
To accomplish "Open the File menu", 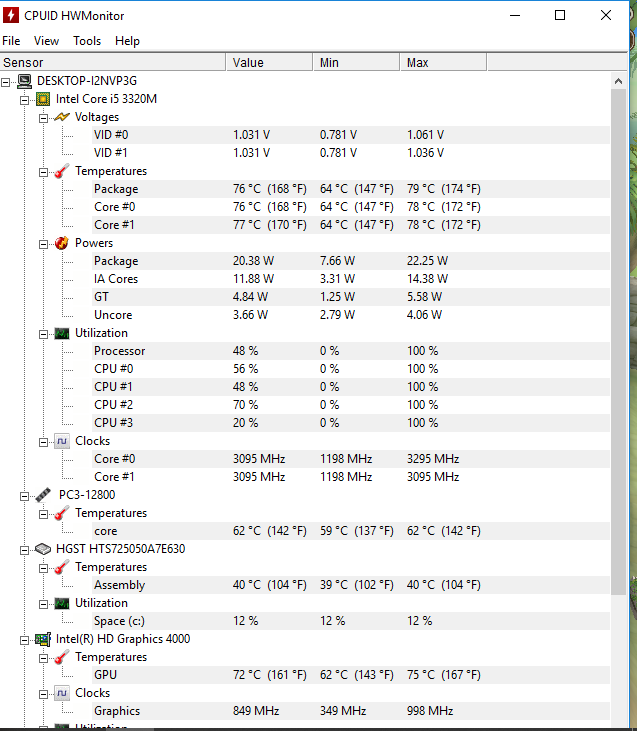I will click(x=11, y=41).
